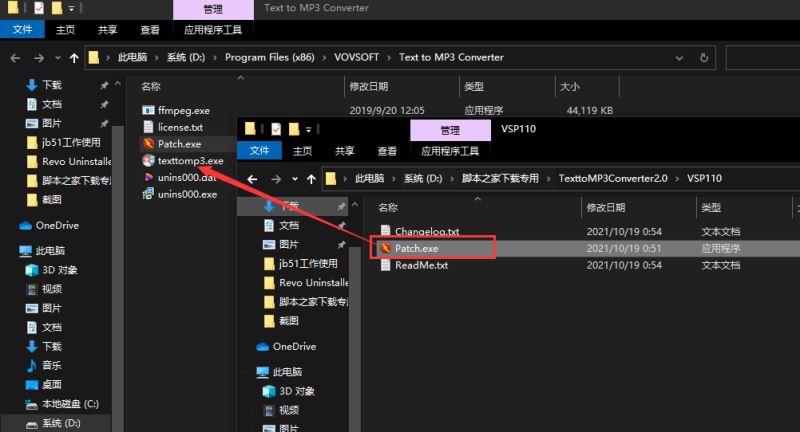Expand chevron after Program Files (x86) breadcrumb
The image size is (800, 432).
point(324,58)
